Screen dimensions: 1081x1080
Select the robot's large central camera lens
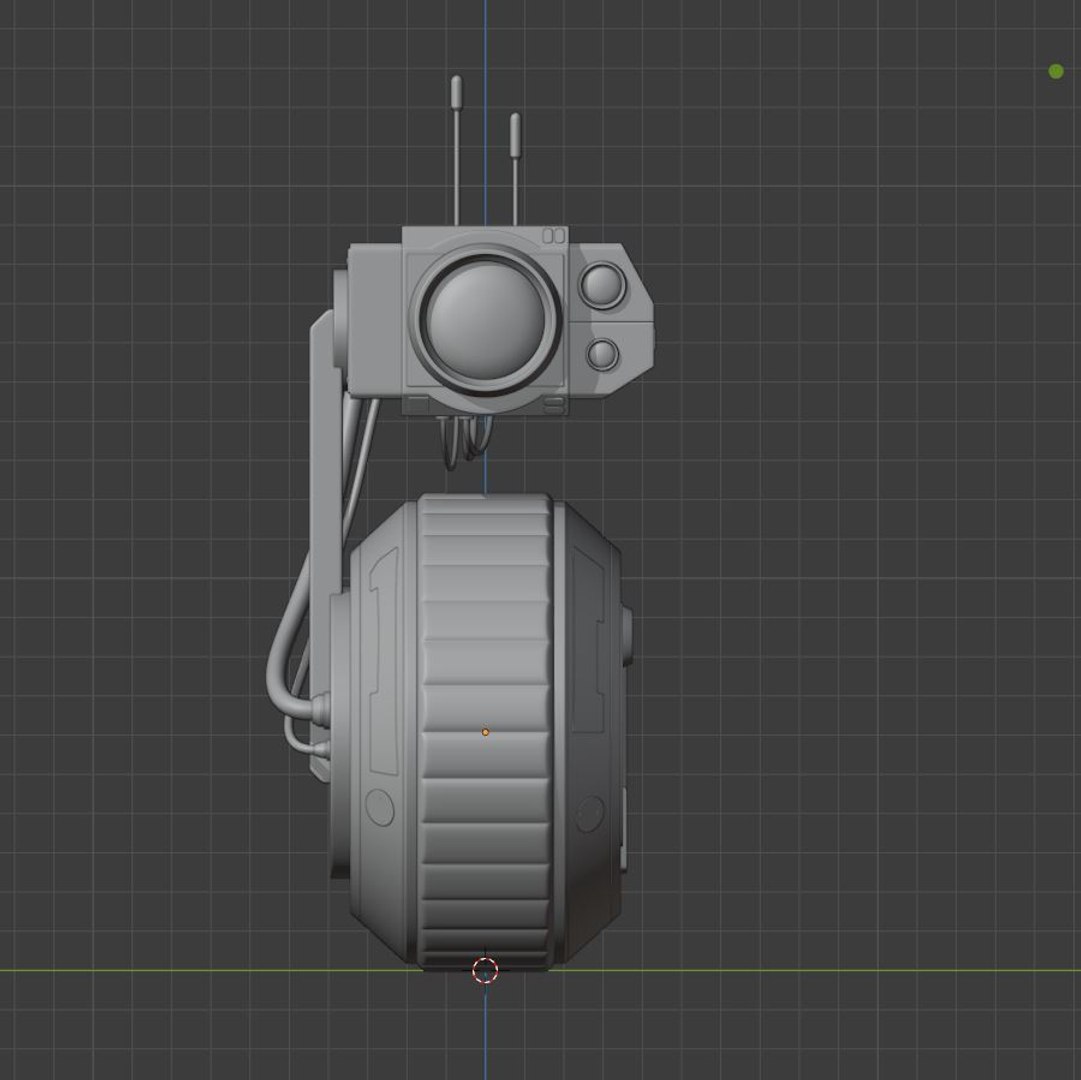tap(486, 321)
